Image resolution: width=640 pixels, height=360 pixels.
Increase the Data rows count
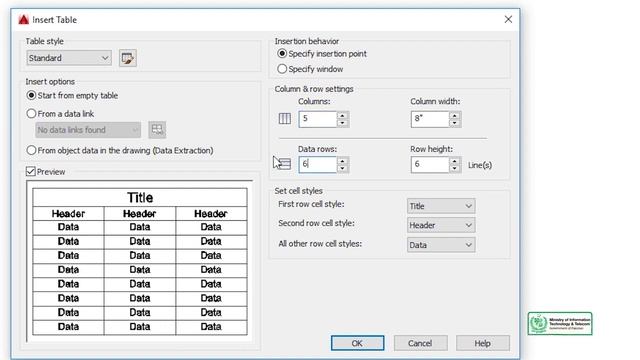pyautogui.click(x=343, y=161)
